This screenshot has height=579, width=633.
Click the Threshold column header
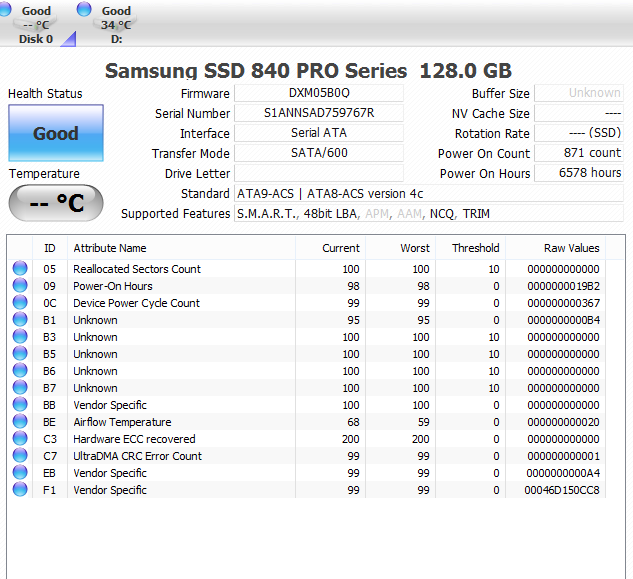pyautogui.click(x=471, y=248)
